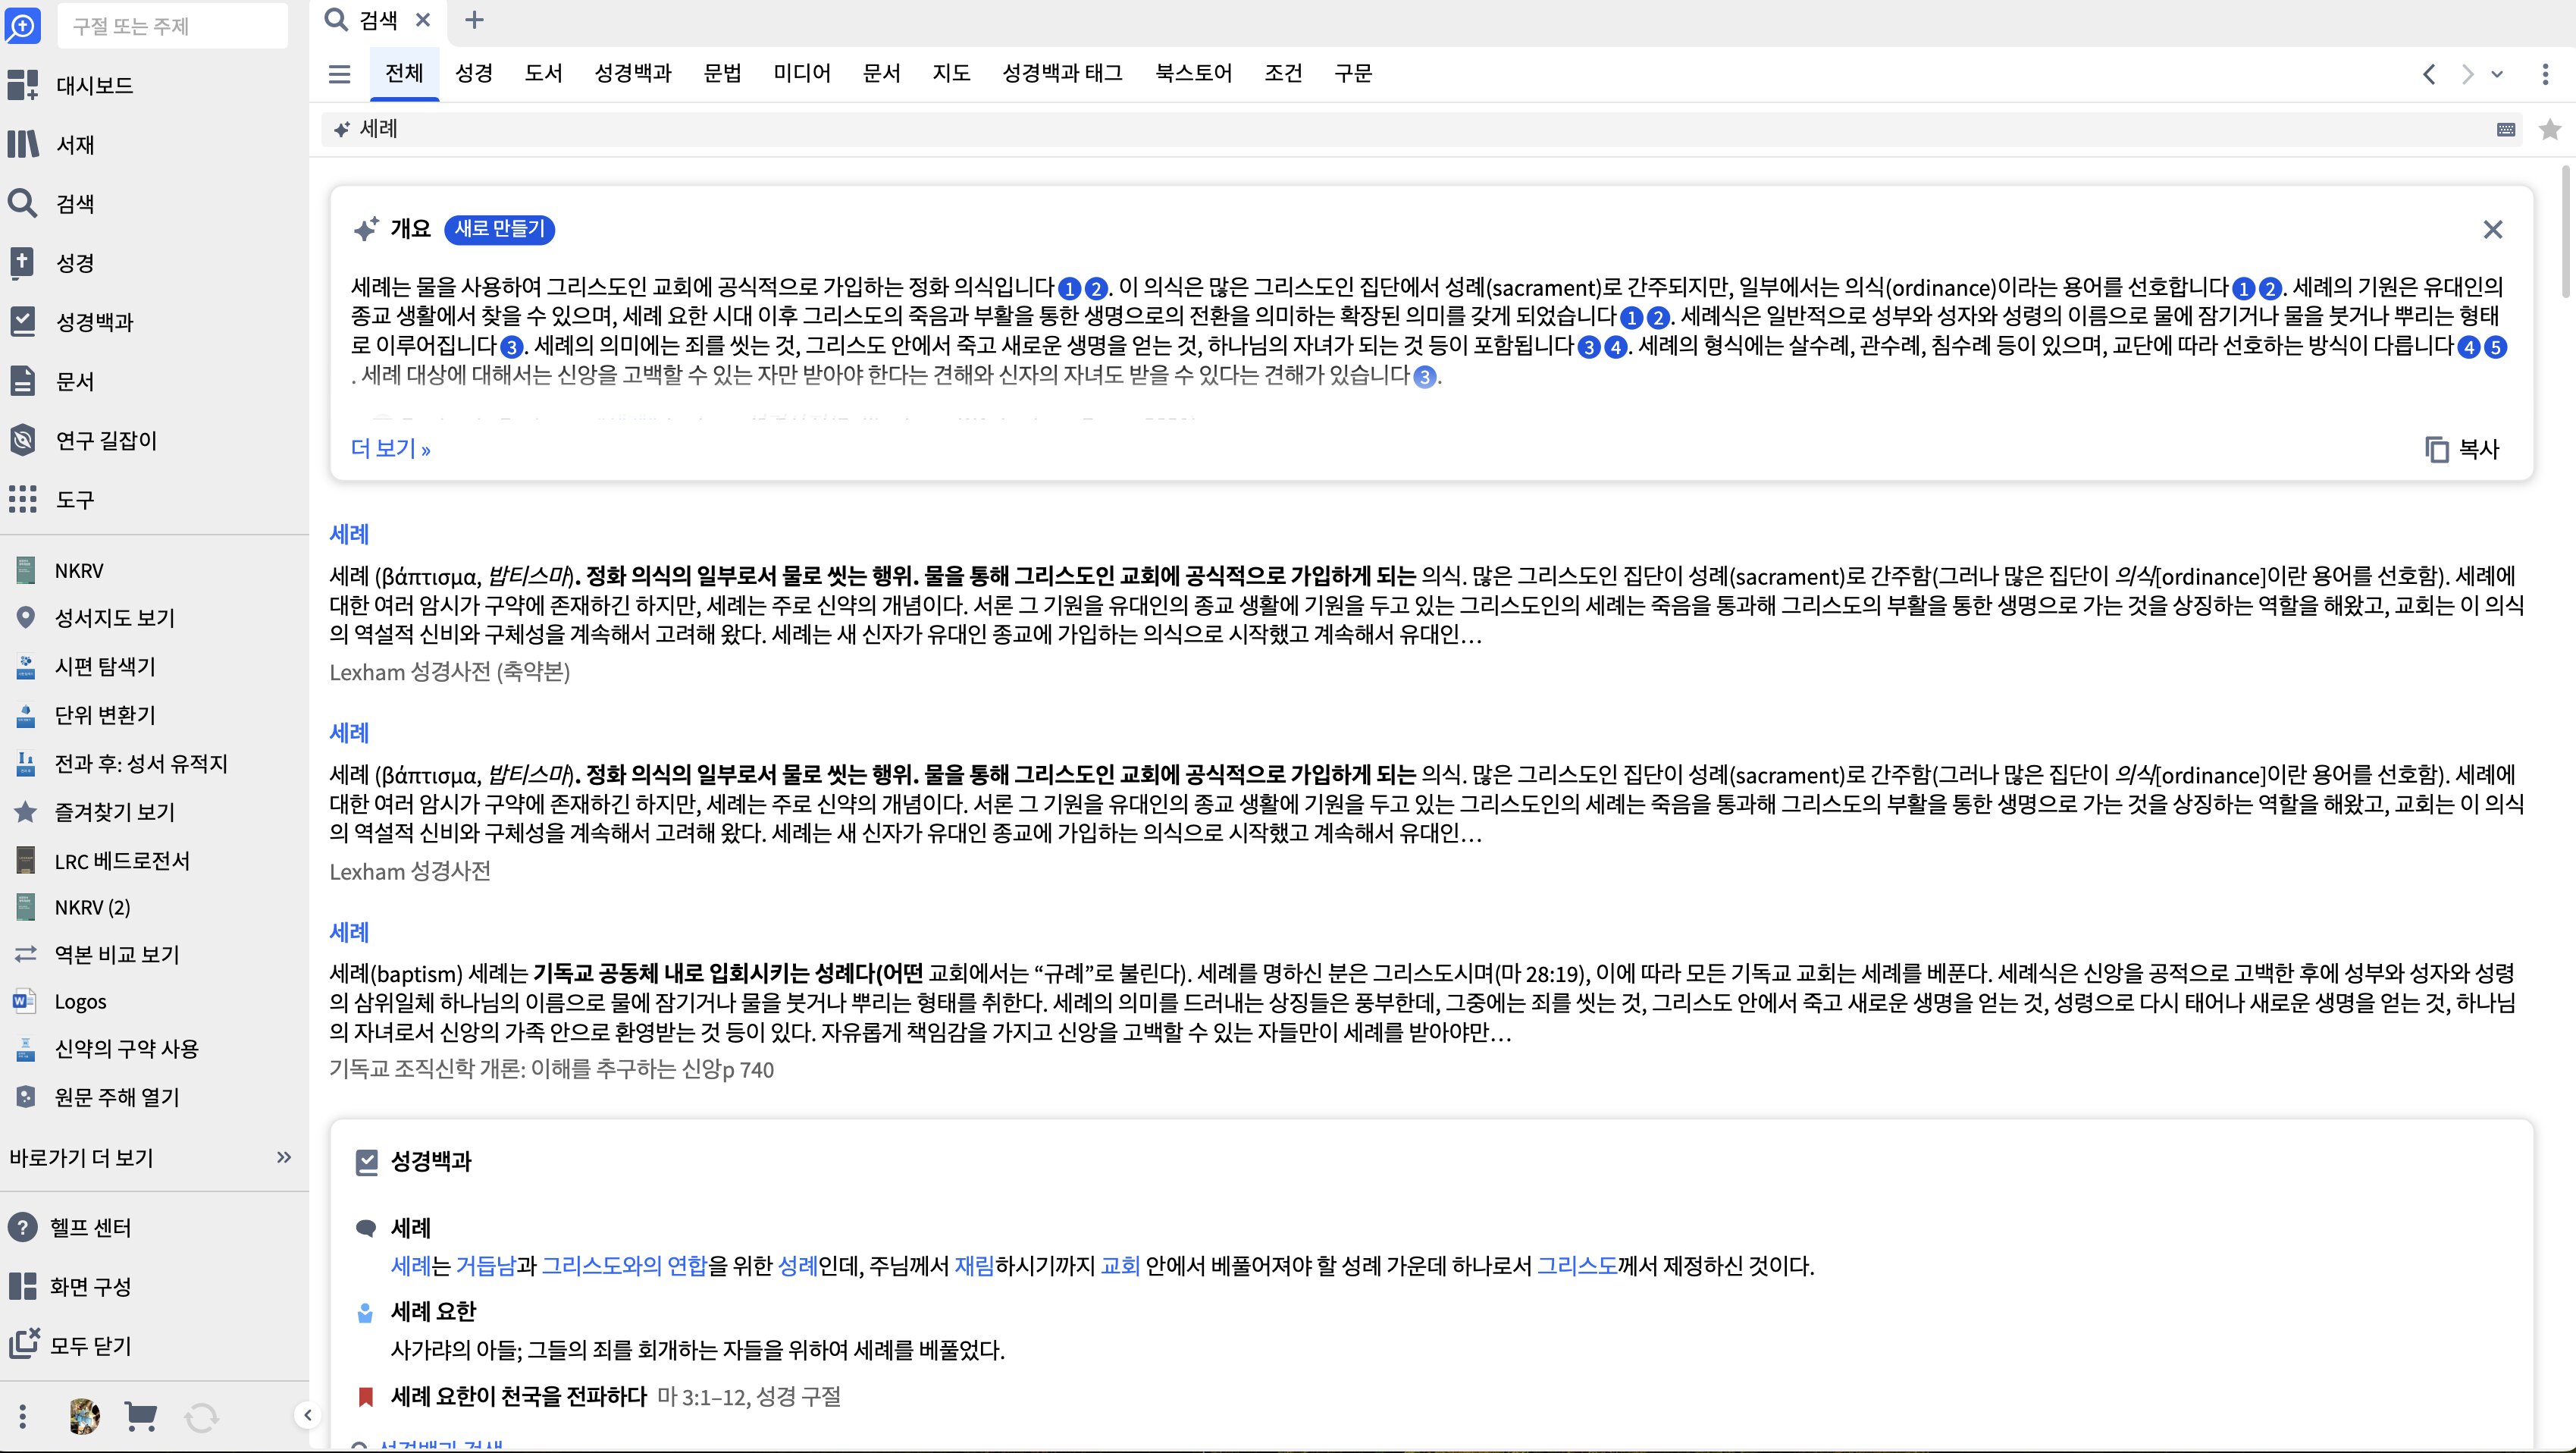Open NKRV (2) shortcut
The width and height of the screenshot is (2576, 1453).
pyautogui.click(x=92, y=907)
